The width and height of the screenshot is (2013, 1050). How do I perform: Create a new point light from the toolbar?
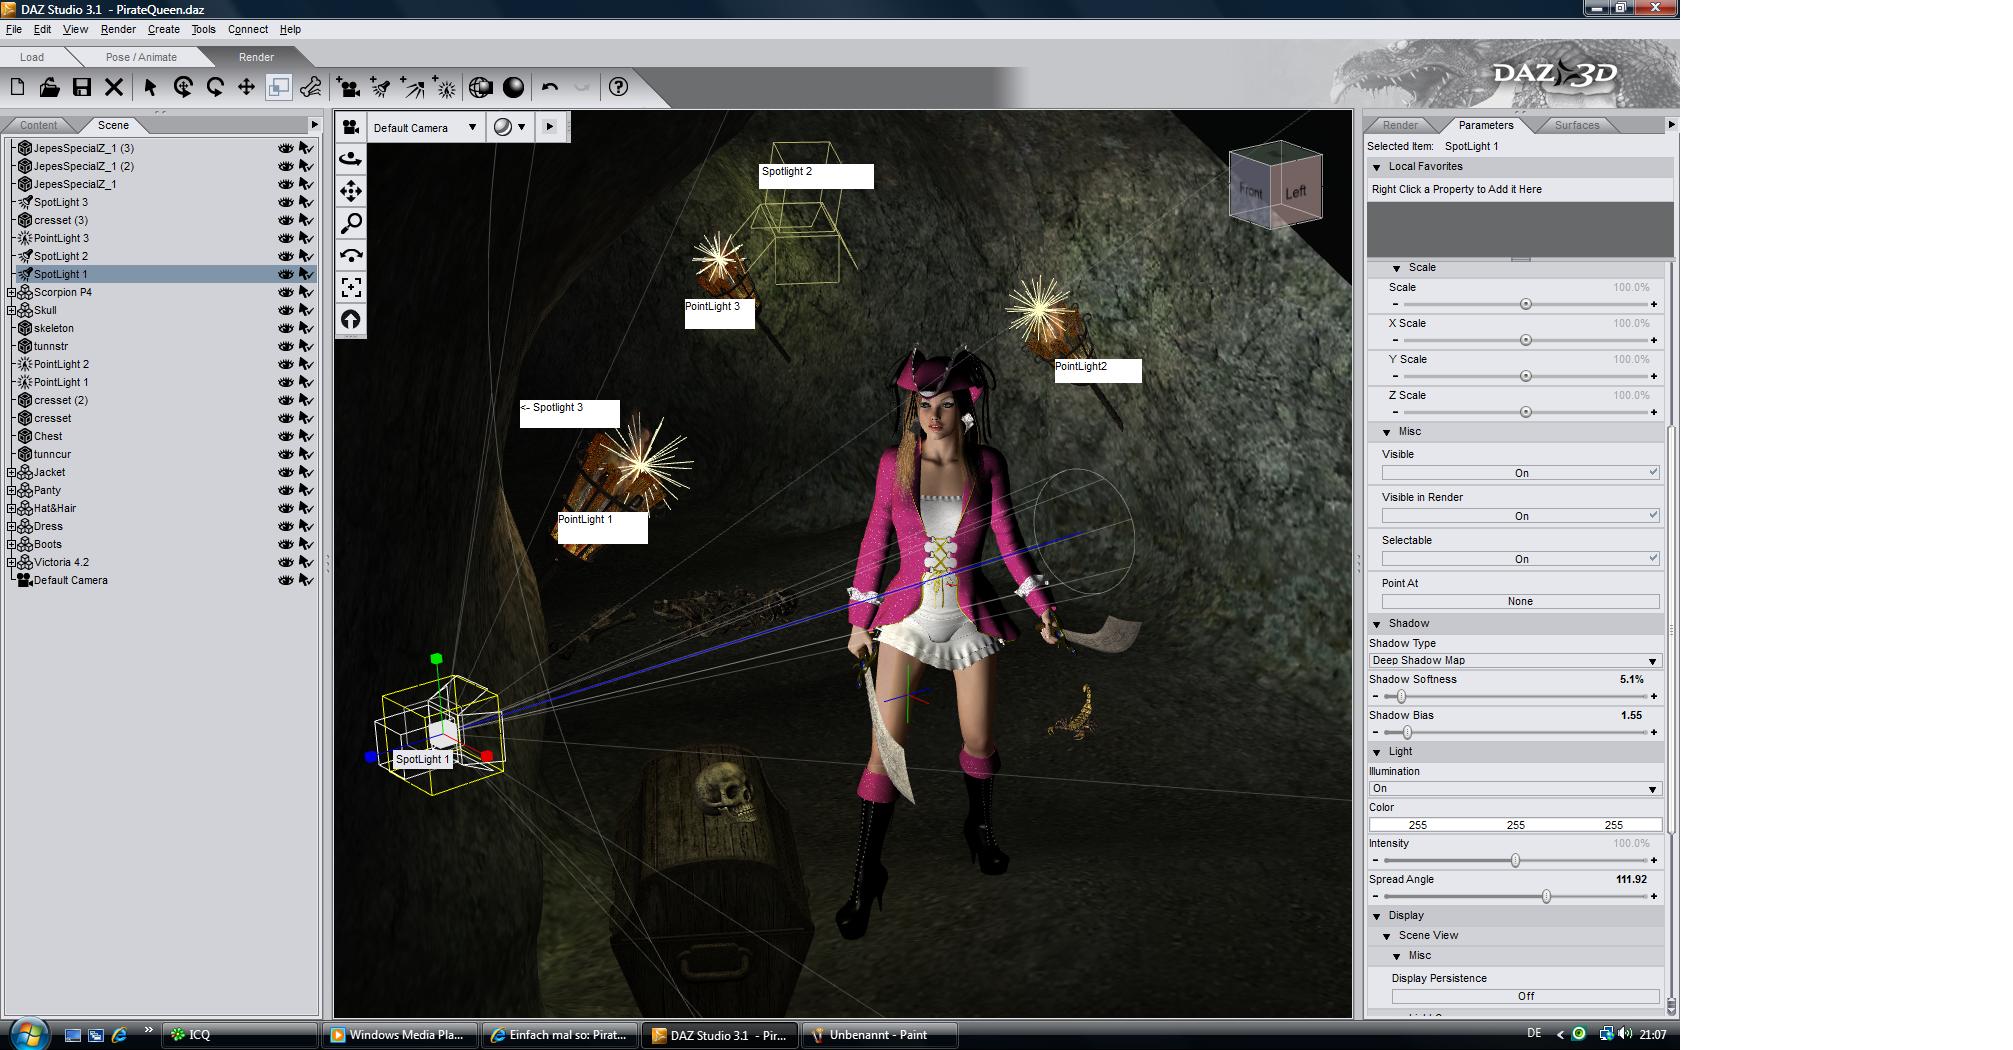pyautogui.click(x=445, y=88)
